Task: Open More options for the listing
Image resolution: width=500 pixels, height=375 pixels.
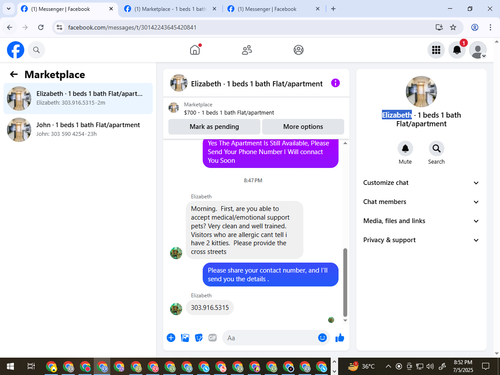Action: pos(303,127)
